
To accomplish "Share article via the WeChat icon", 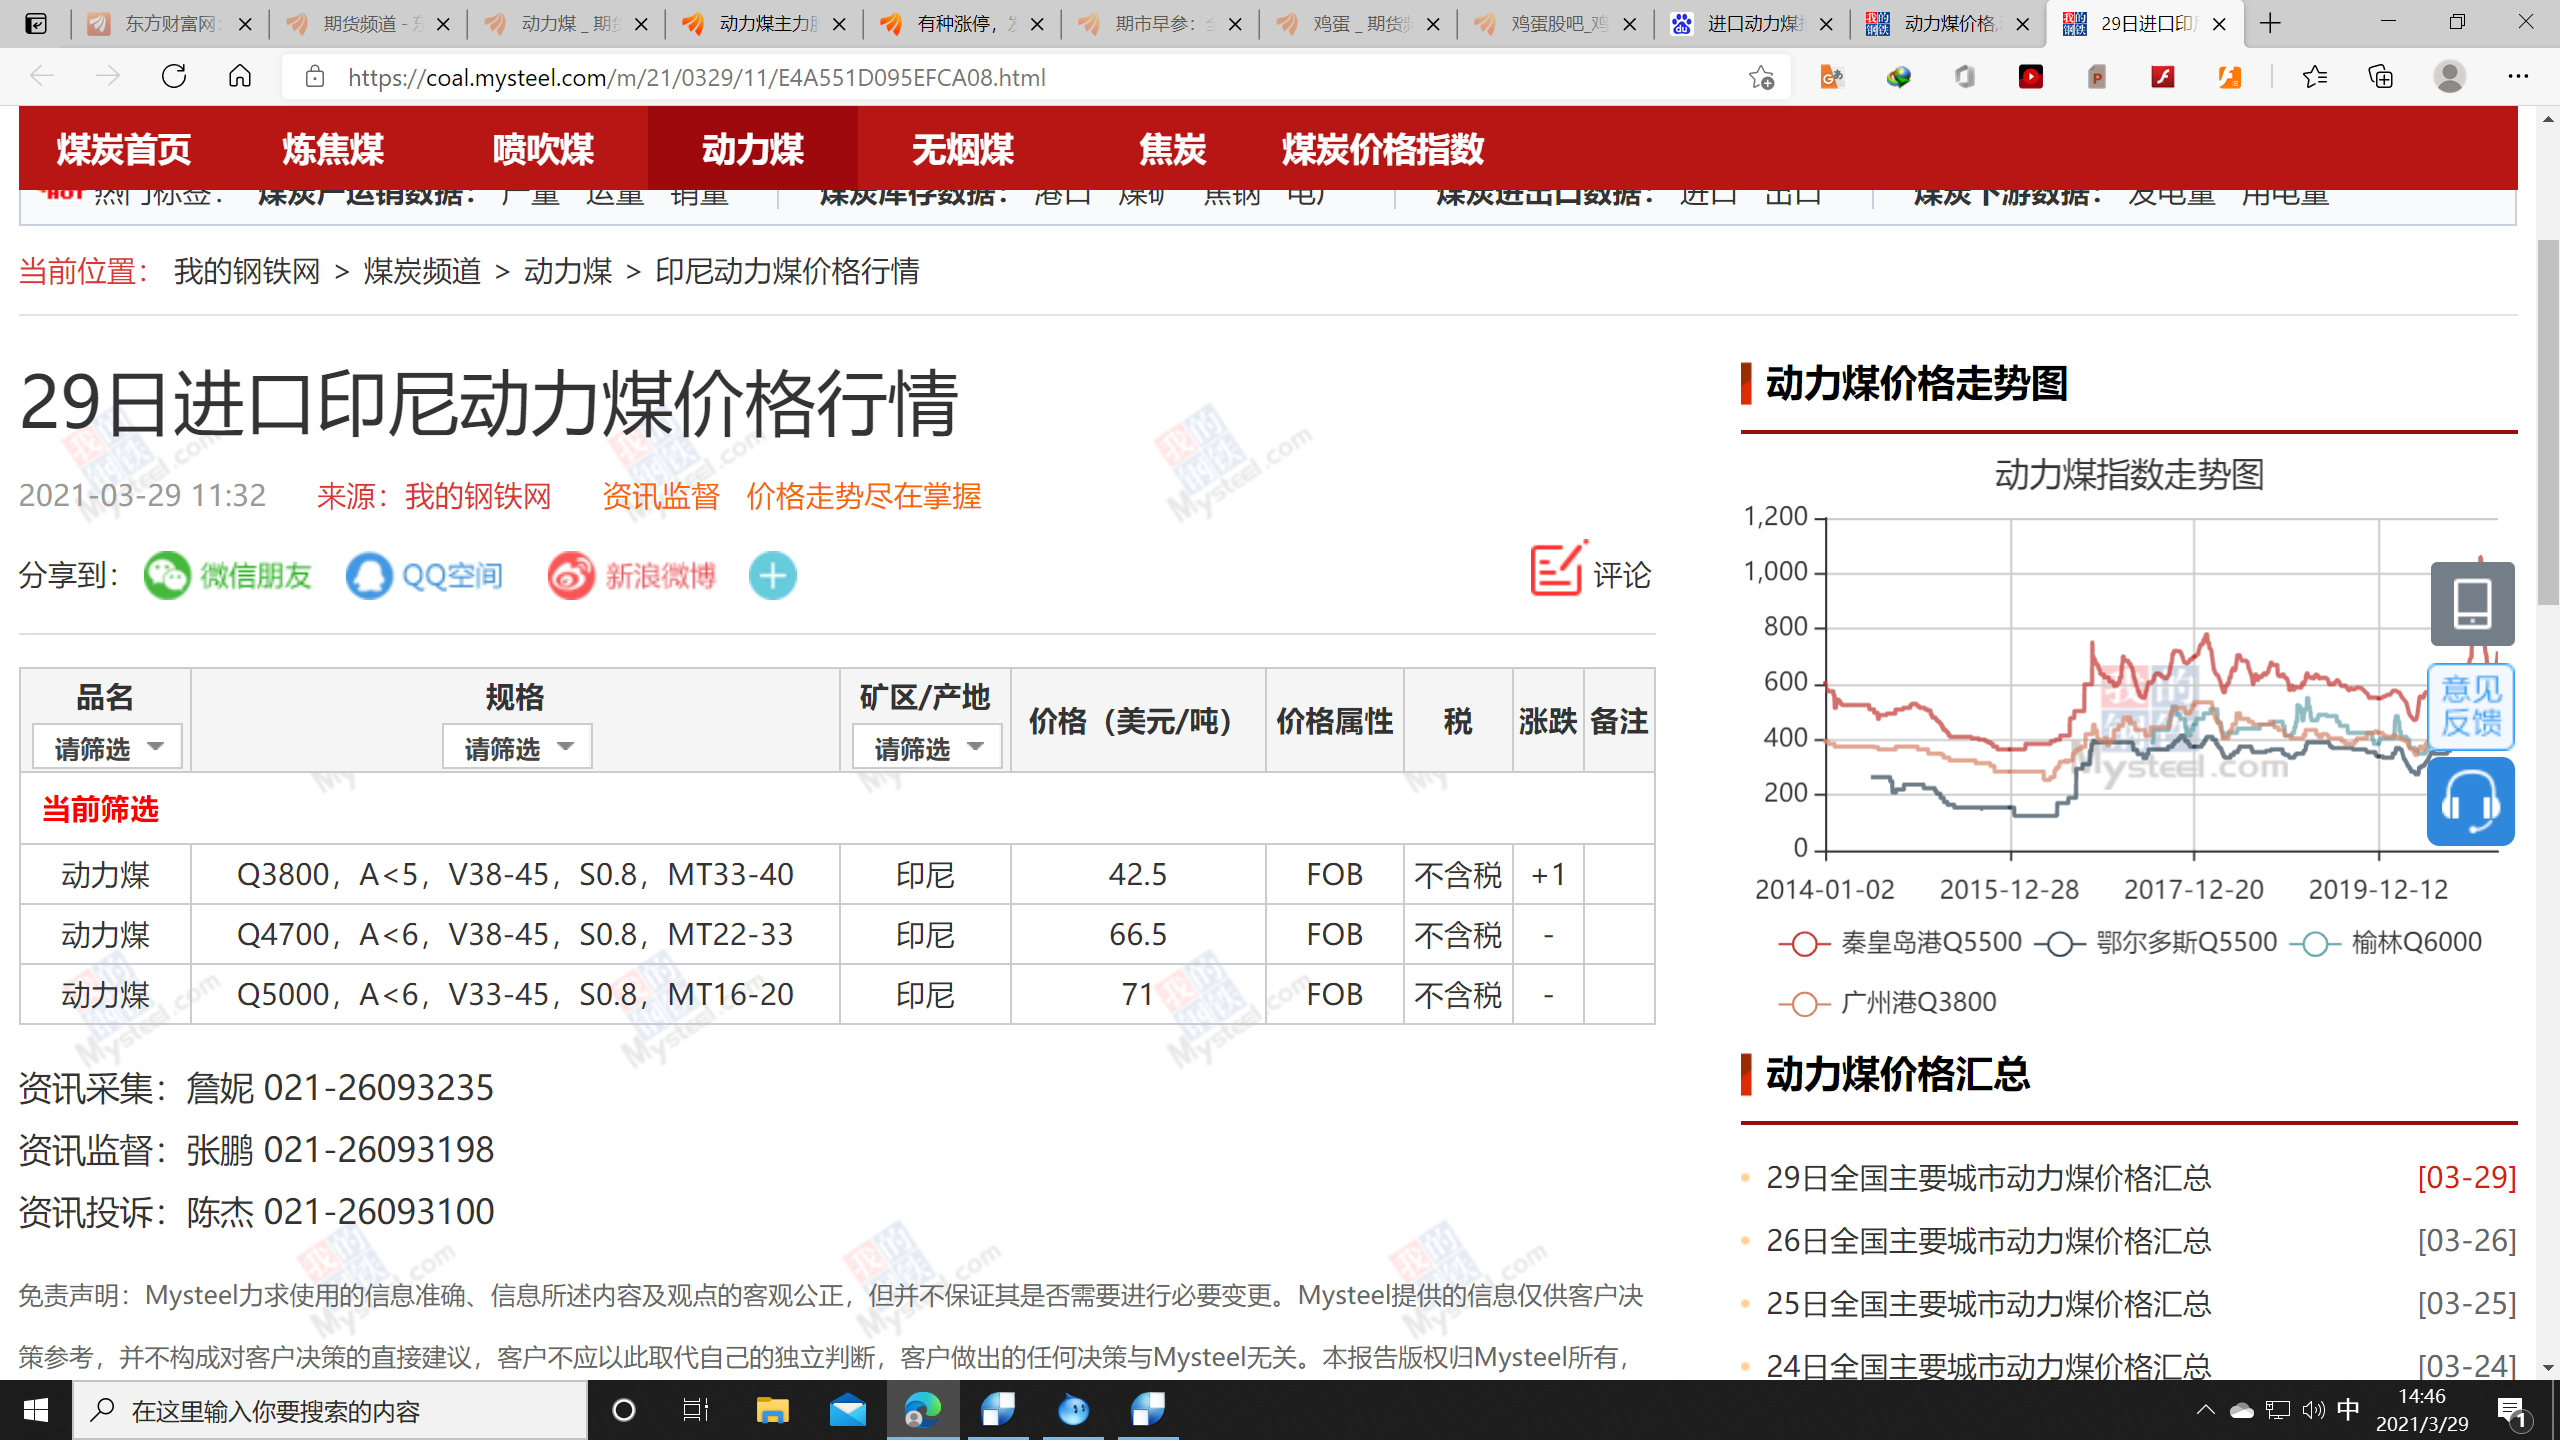I will coord(167,576).
